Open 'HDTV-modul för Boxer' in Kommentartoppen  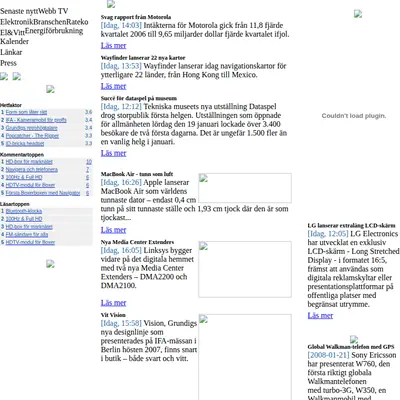click(x=30, y=185)
